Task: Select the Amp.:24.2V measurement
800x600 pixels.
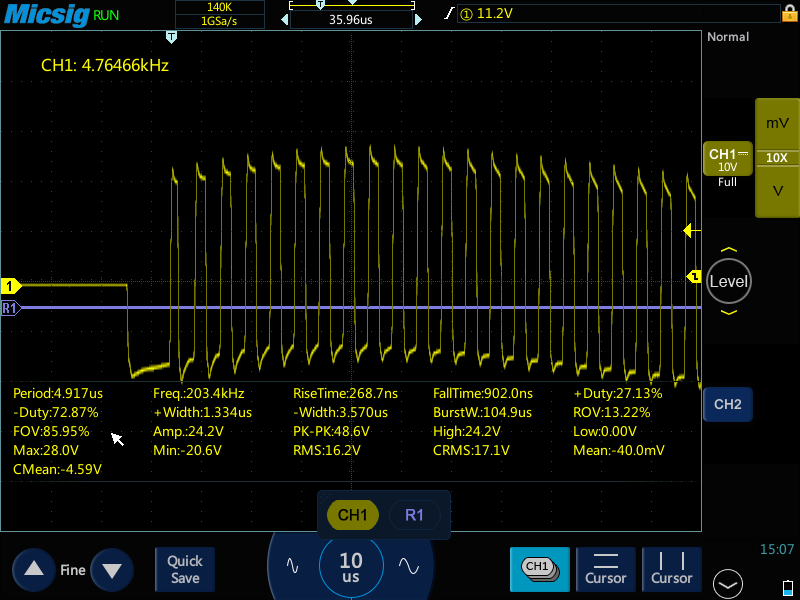Action: (188, 431)
